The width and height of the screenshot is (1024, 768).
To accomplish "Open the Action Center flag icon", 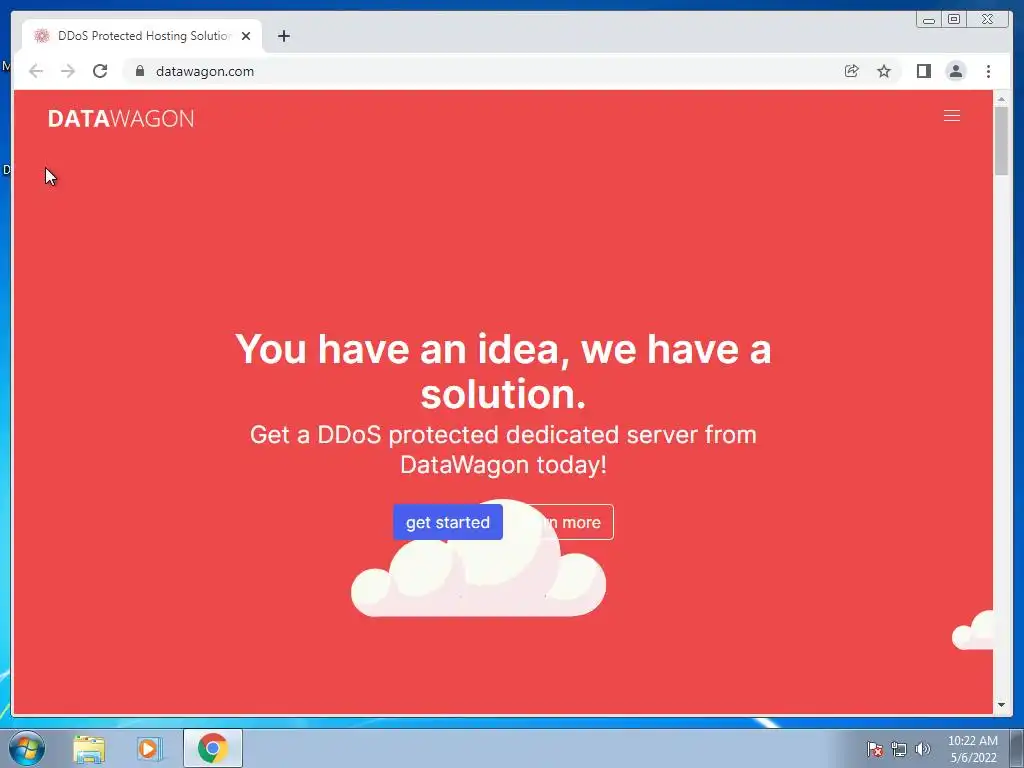I will click(x=874, y=749).
